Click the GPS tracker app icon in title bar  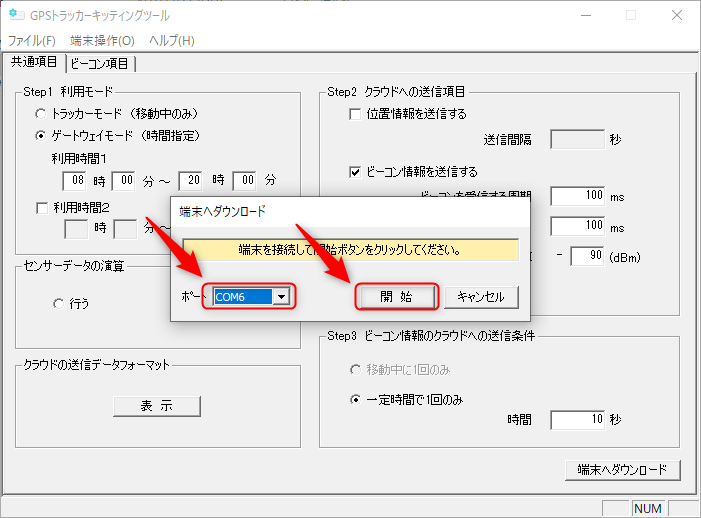pyautogui.click(x=16, y=15)
